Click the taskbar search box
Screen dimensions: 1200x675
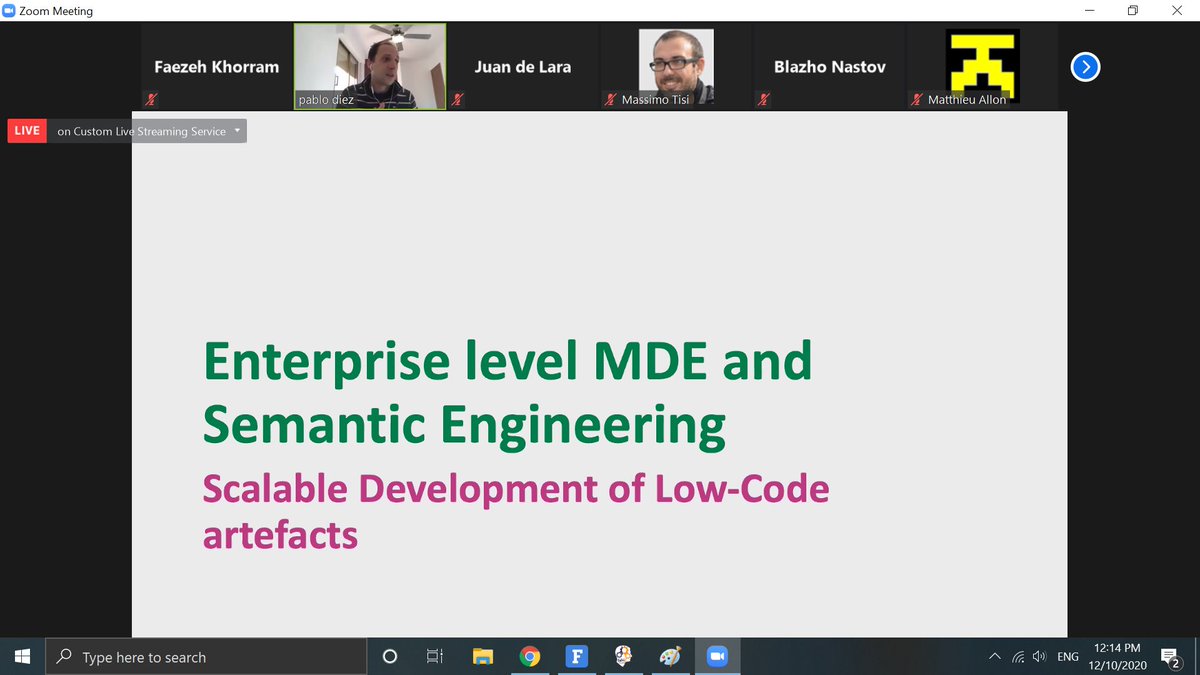206,657
